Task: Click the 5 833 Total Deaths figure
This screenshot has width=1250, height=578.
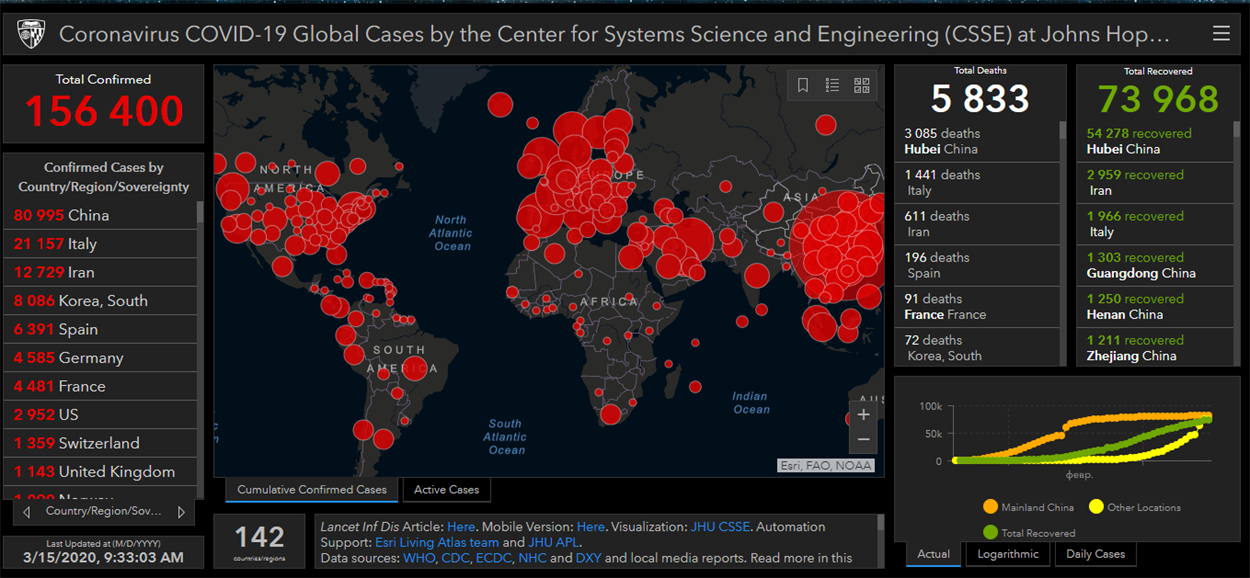Action: [x=980, y=99]
